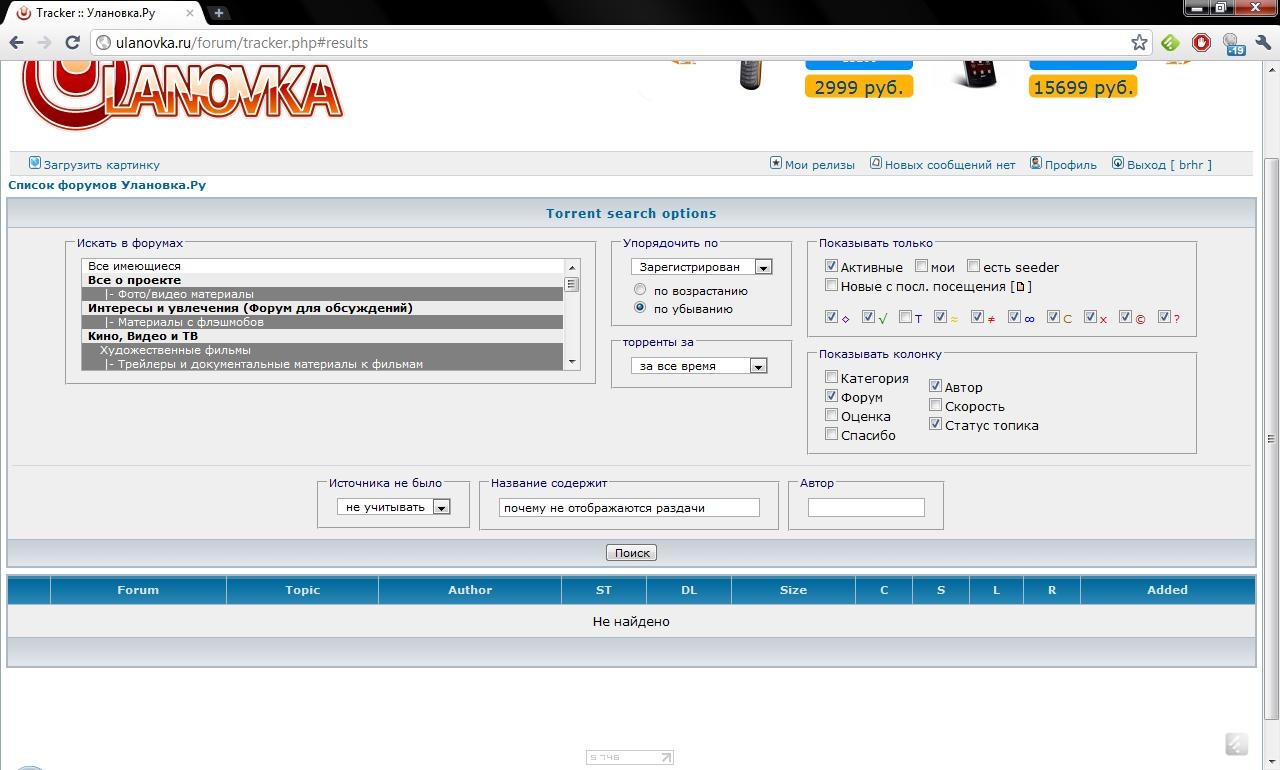Open the 'Источника не было' dropdown
The height and width of the screenshot is (770, 1280).
click(x=394, y=507)
